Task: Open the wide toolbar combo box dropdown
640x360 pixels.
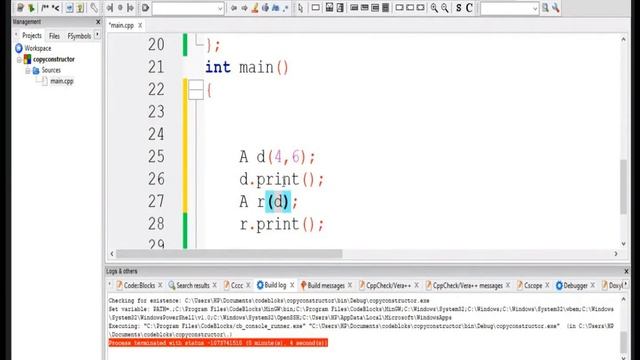Action: pyautogui.click(x=220, y=8)
